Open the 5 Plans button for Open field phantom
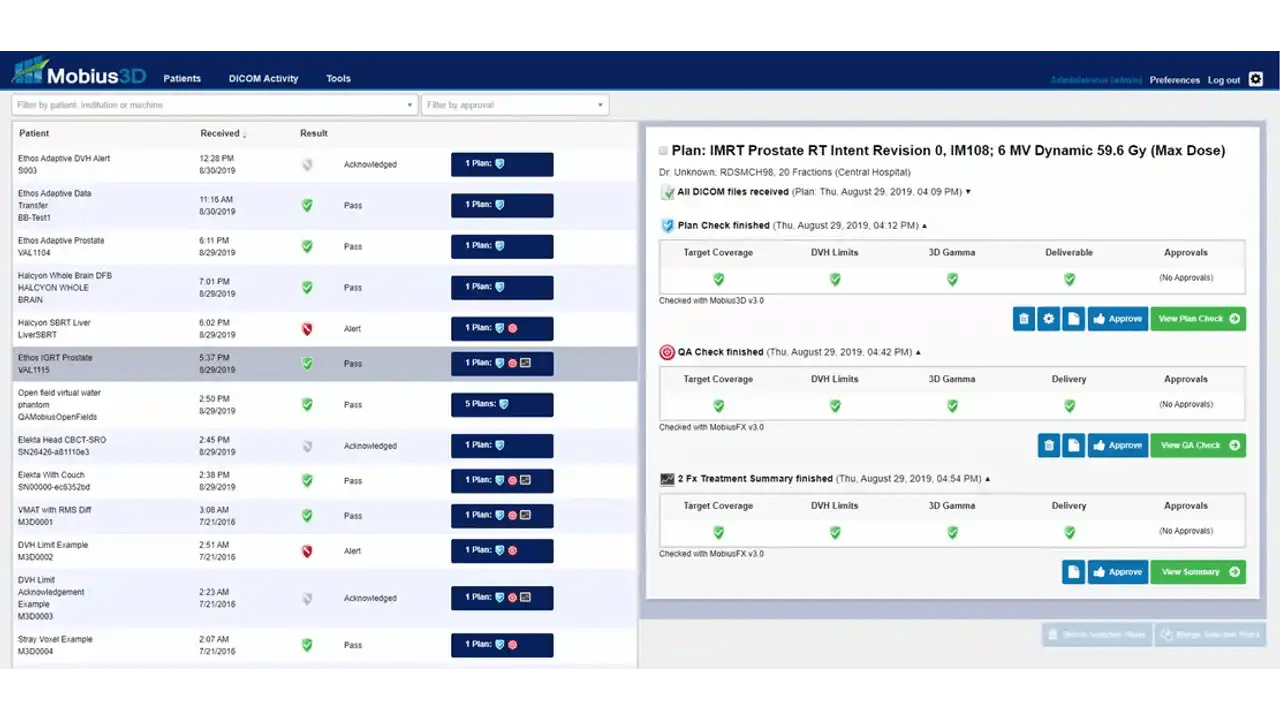 [502, 404]
